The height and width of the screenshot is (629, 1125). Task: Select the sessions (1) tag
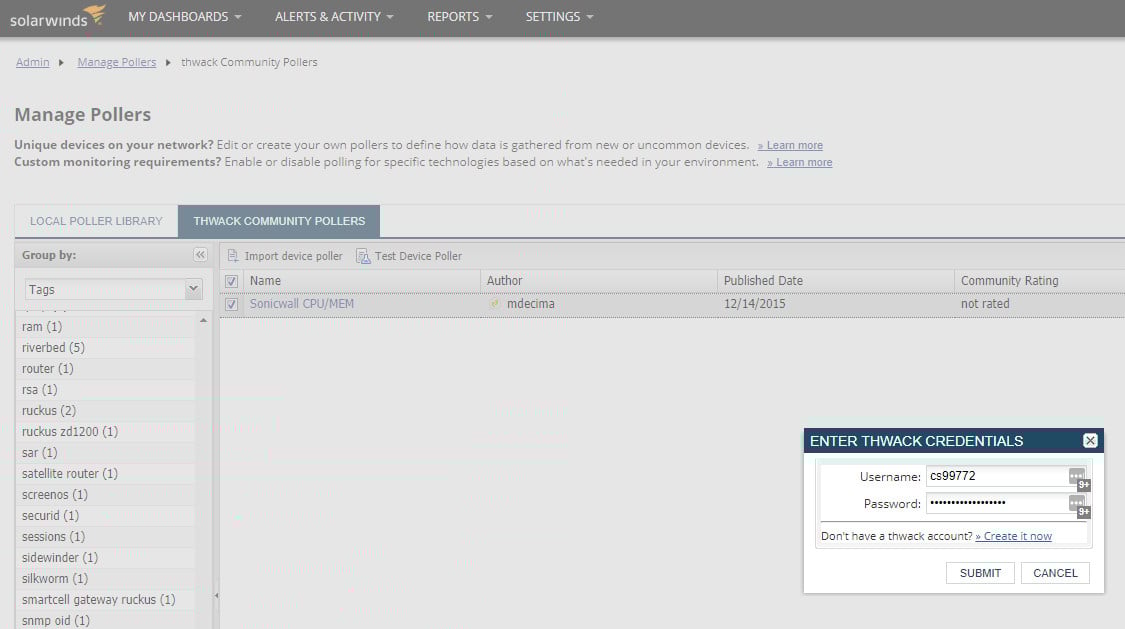[x=105, y=536]
